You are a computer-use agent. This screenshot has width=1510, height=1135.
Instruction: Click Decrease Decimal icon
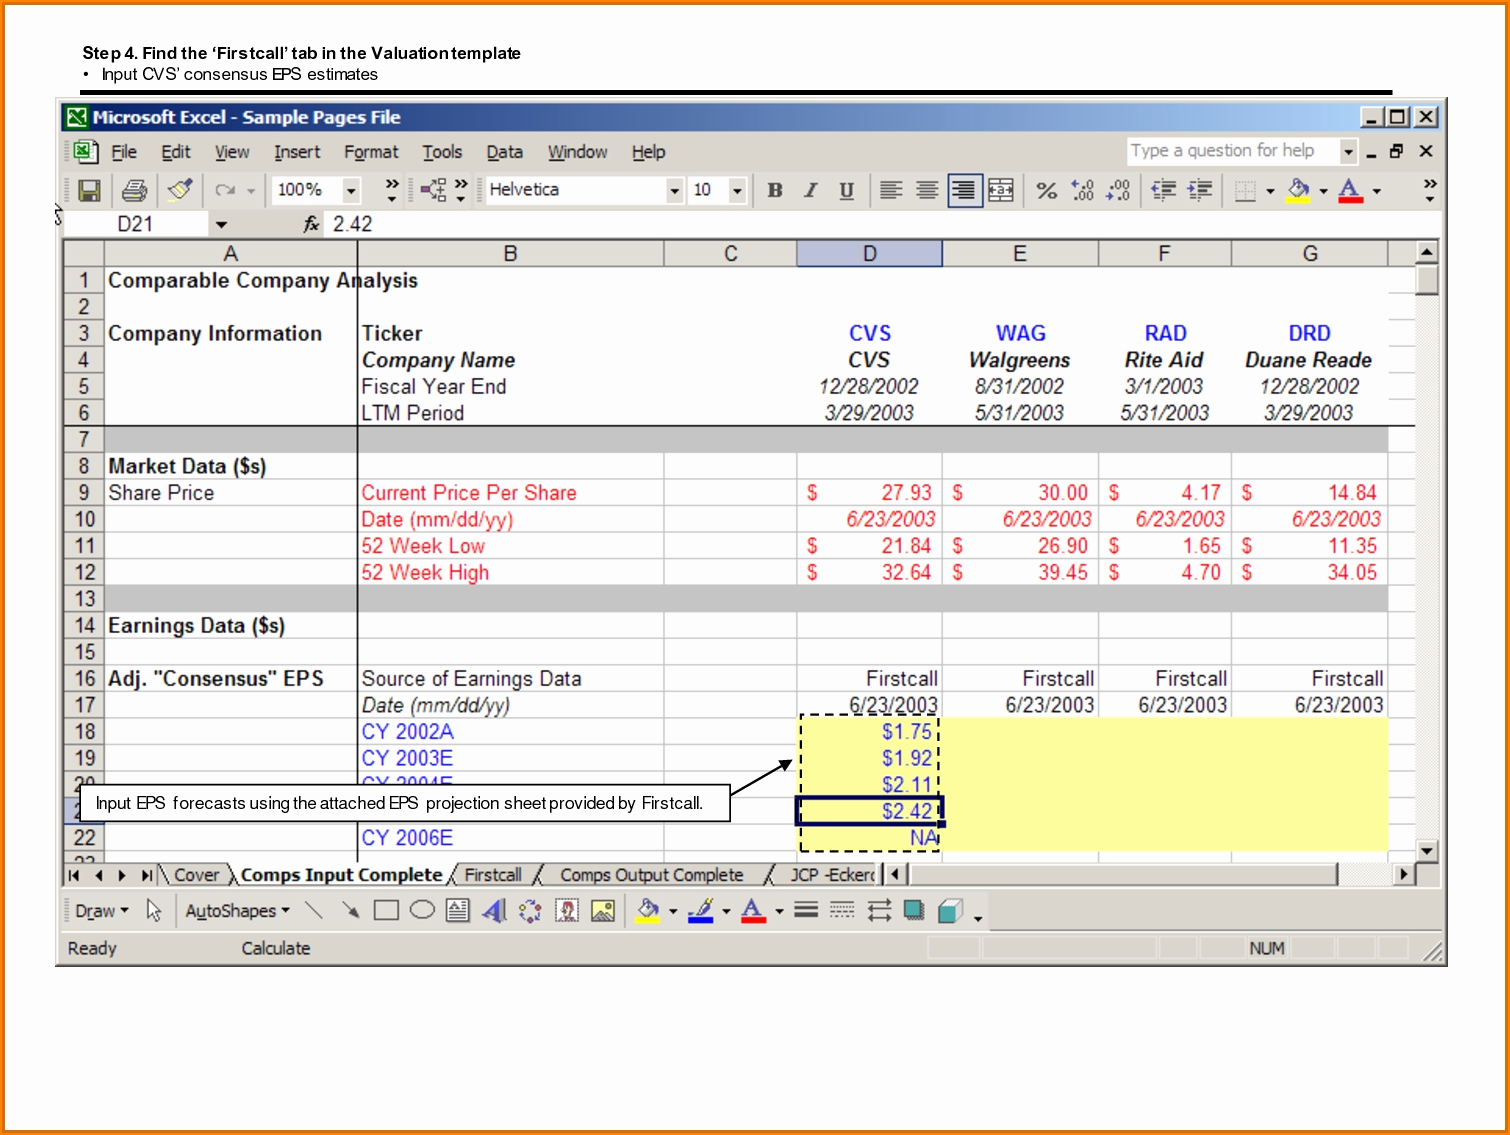(x=1118, y=190)
